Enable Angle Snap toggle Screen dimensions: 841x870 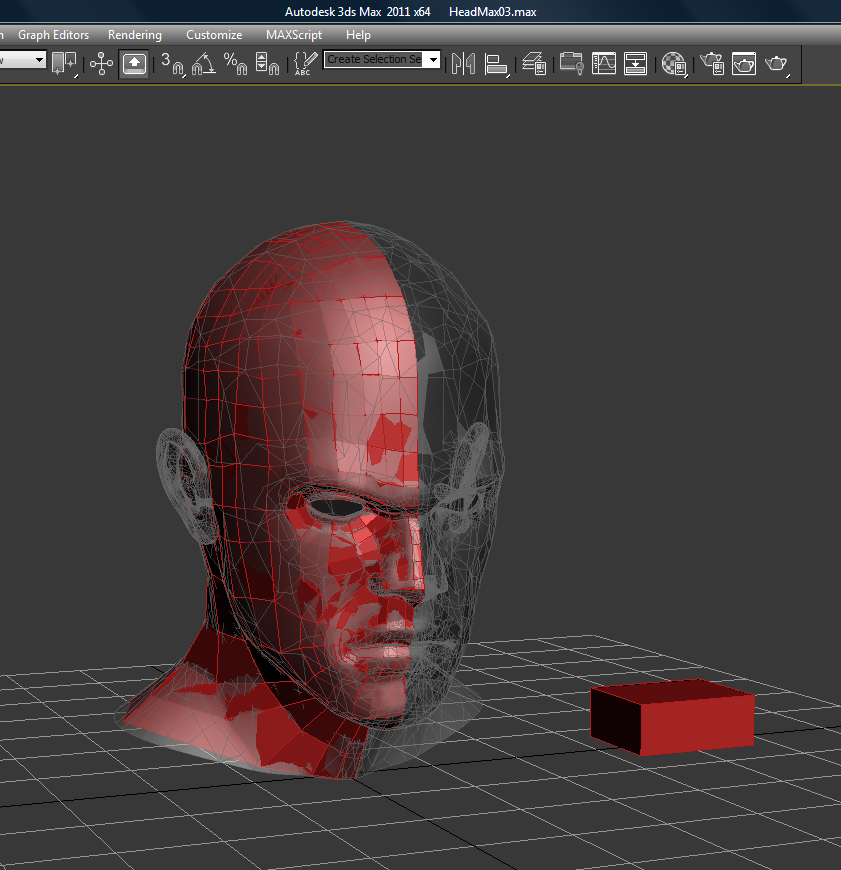[x=202, y=62]
